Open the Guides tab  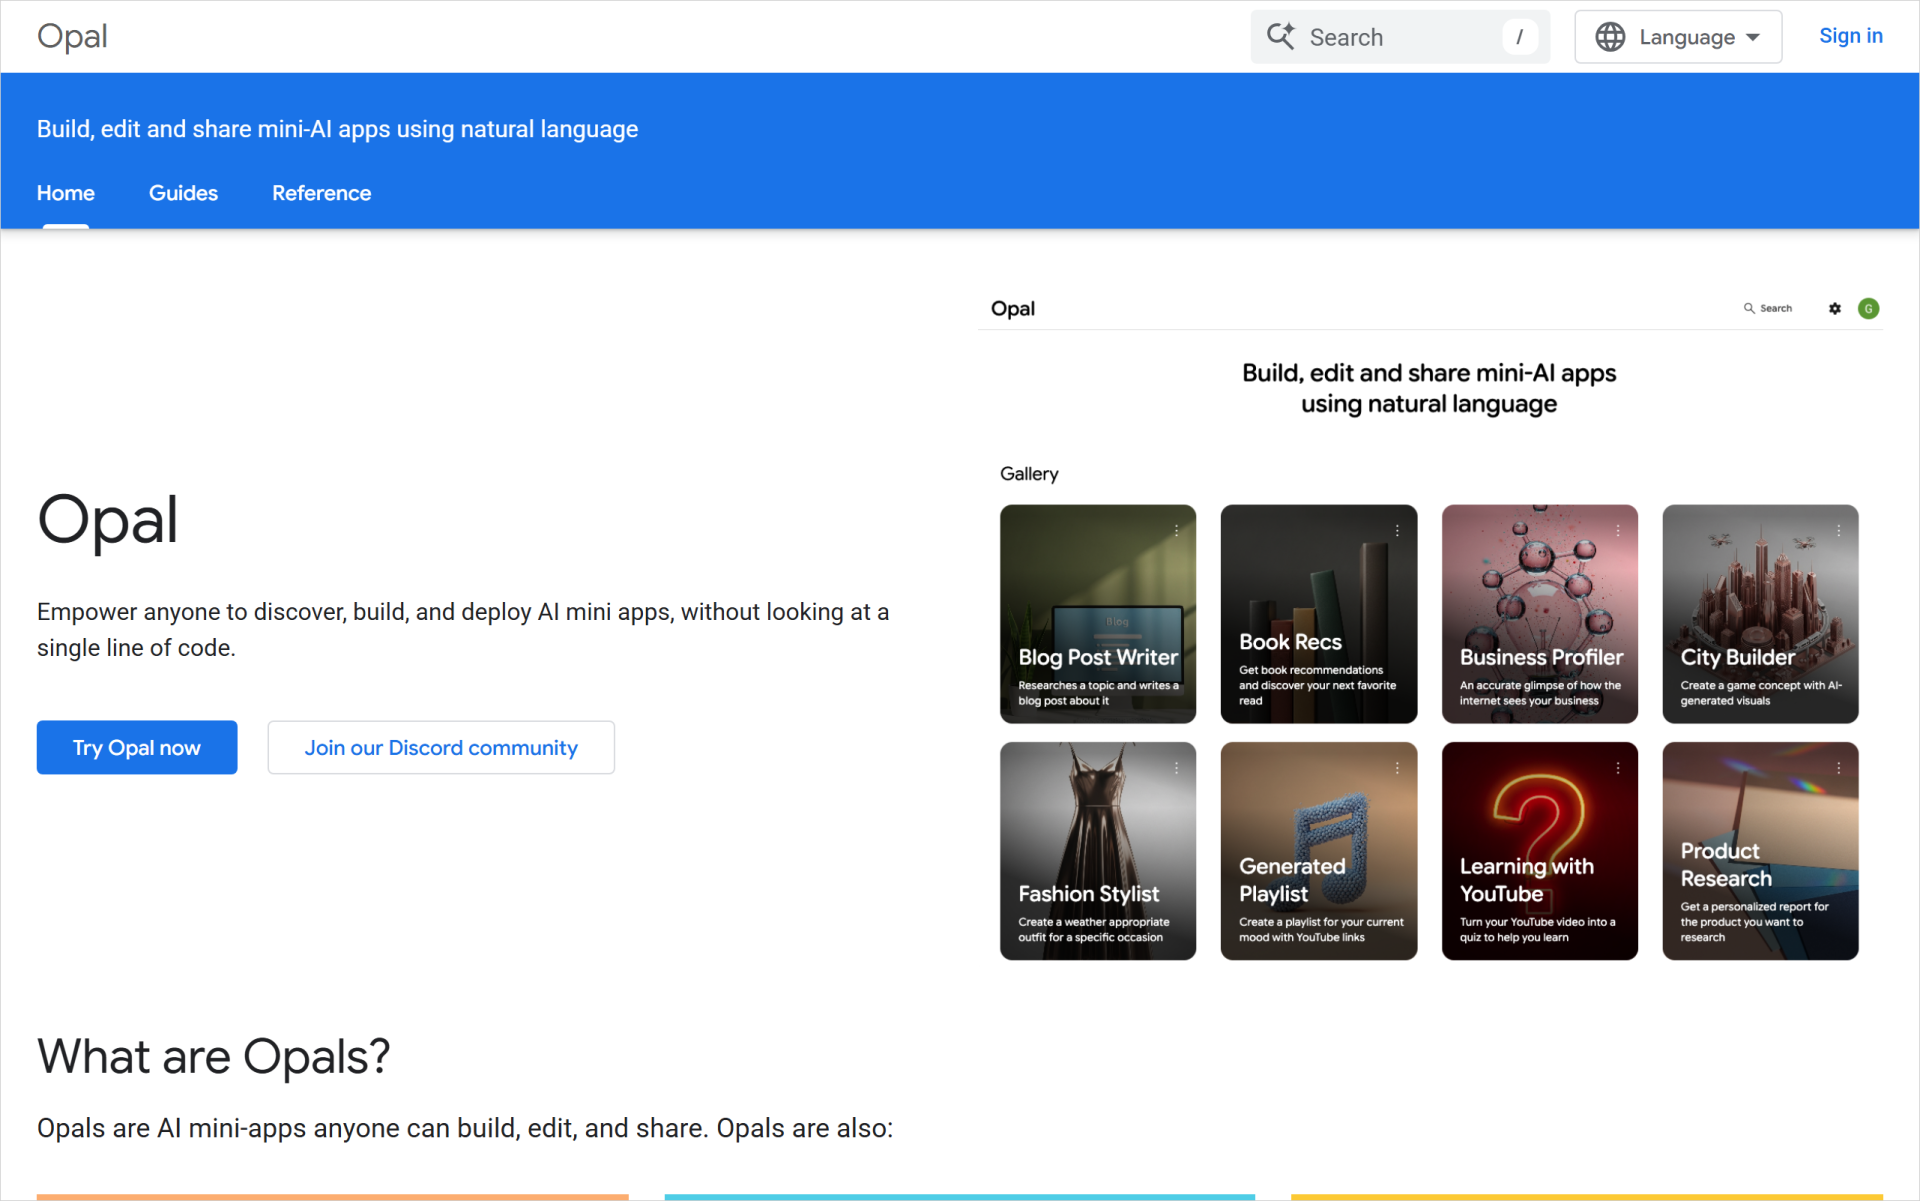[183, 193]
